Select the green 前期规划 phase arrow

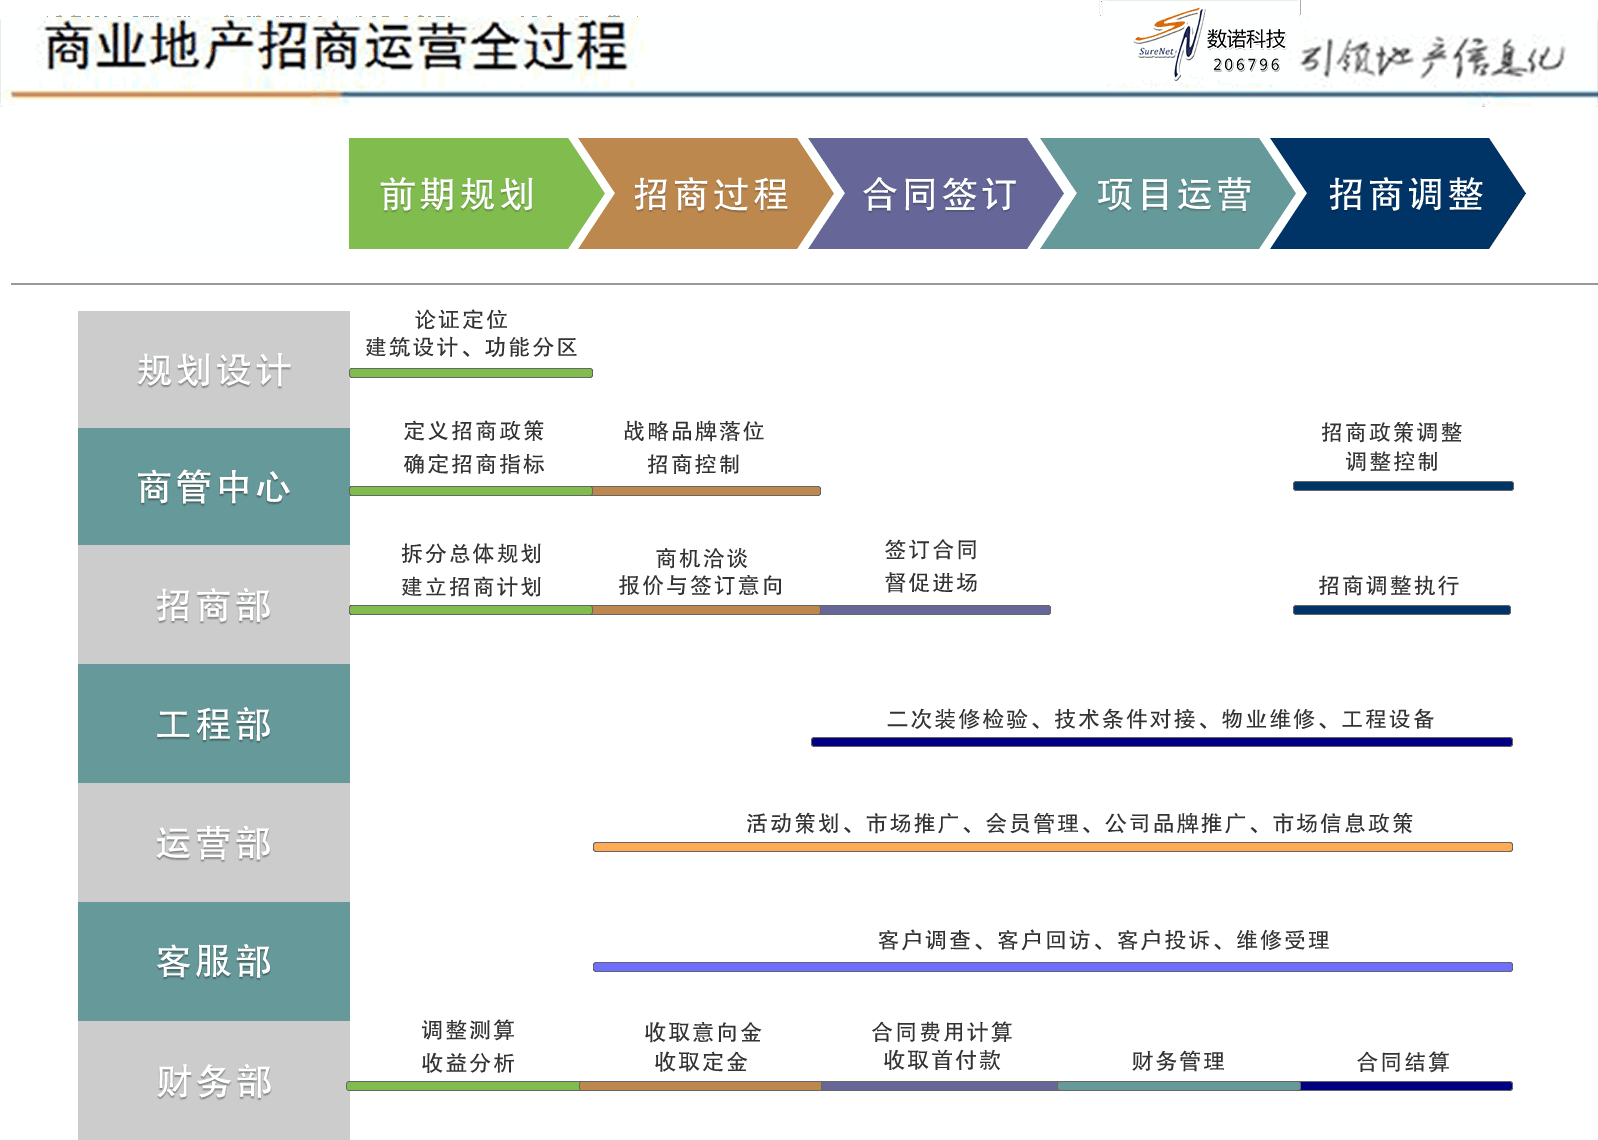pyautogui.click(x=460, y=194)
